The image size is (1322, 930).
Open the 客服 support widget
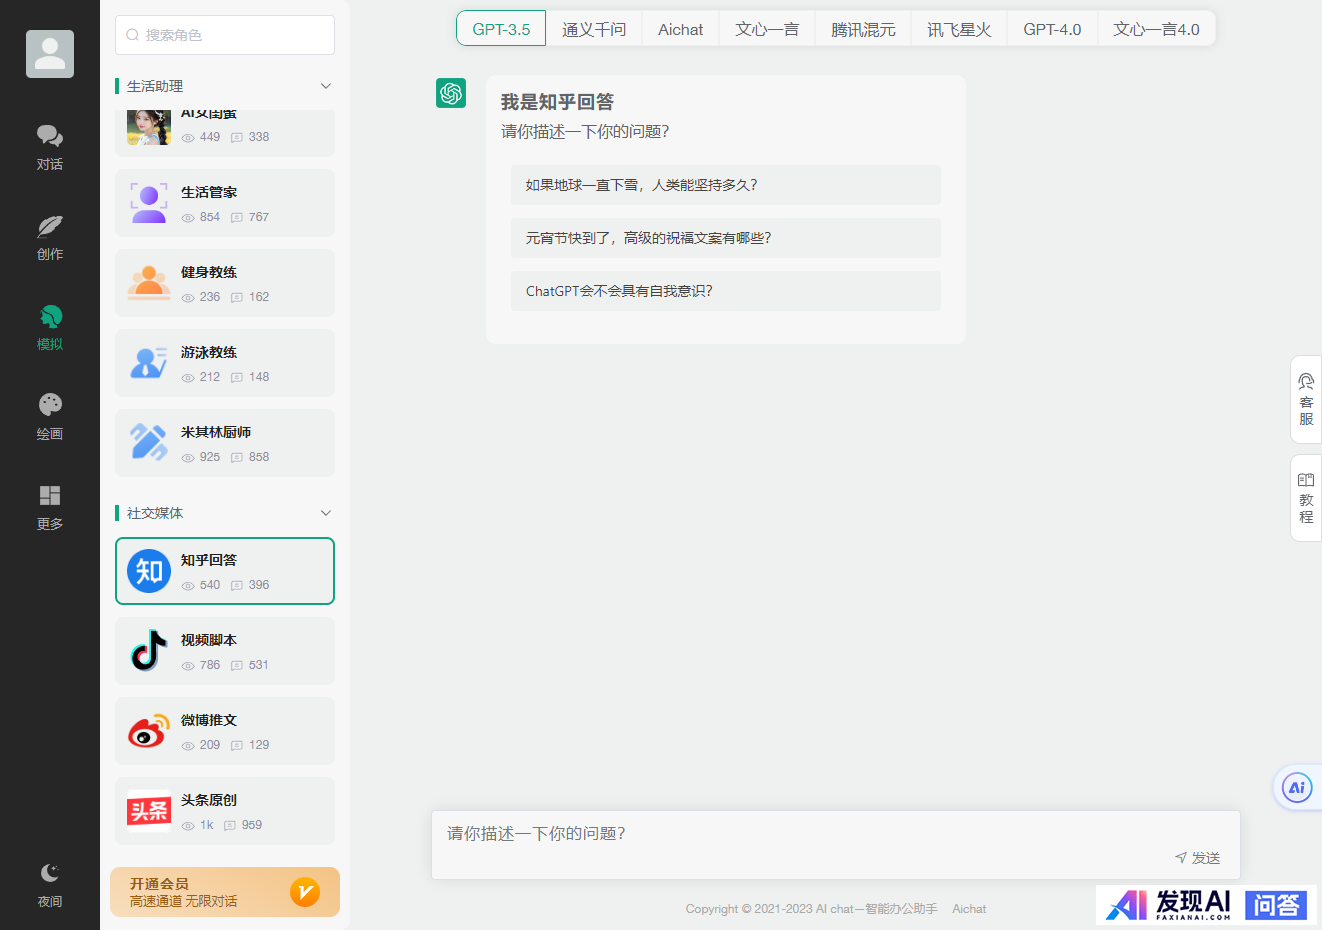tap(1306, 400)
